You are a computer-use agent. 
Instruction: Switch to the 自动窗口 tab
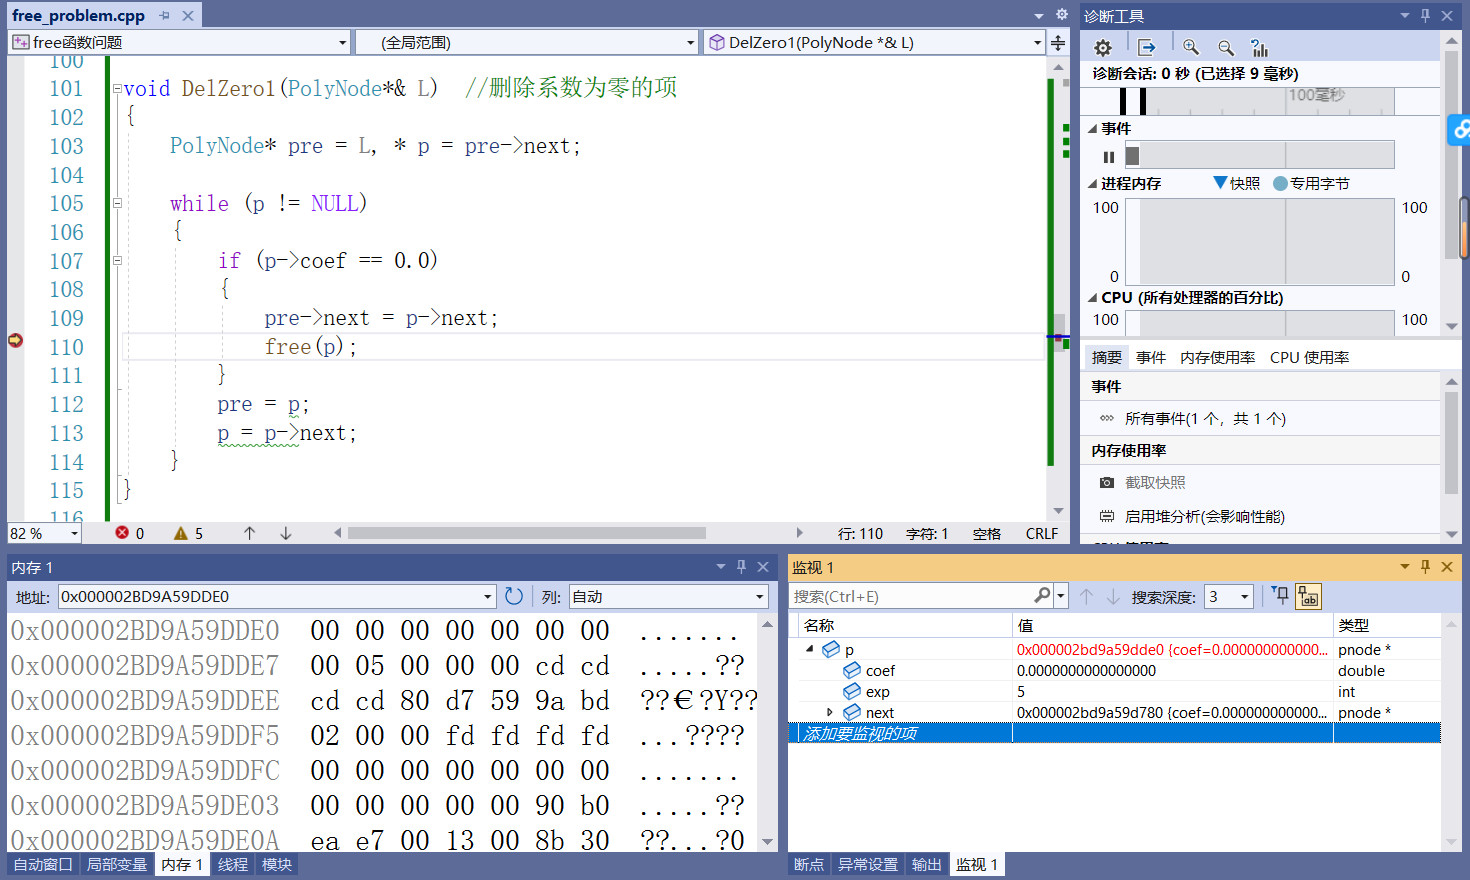pos(43,864)
